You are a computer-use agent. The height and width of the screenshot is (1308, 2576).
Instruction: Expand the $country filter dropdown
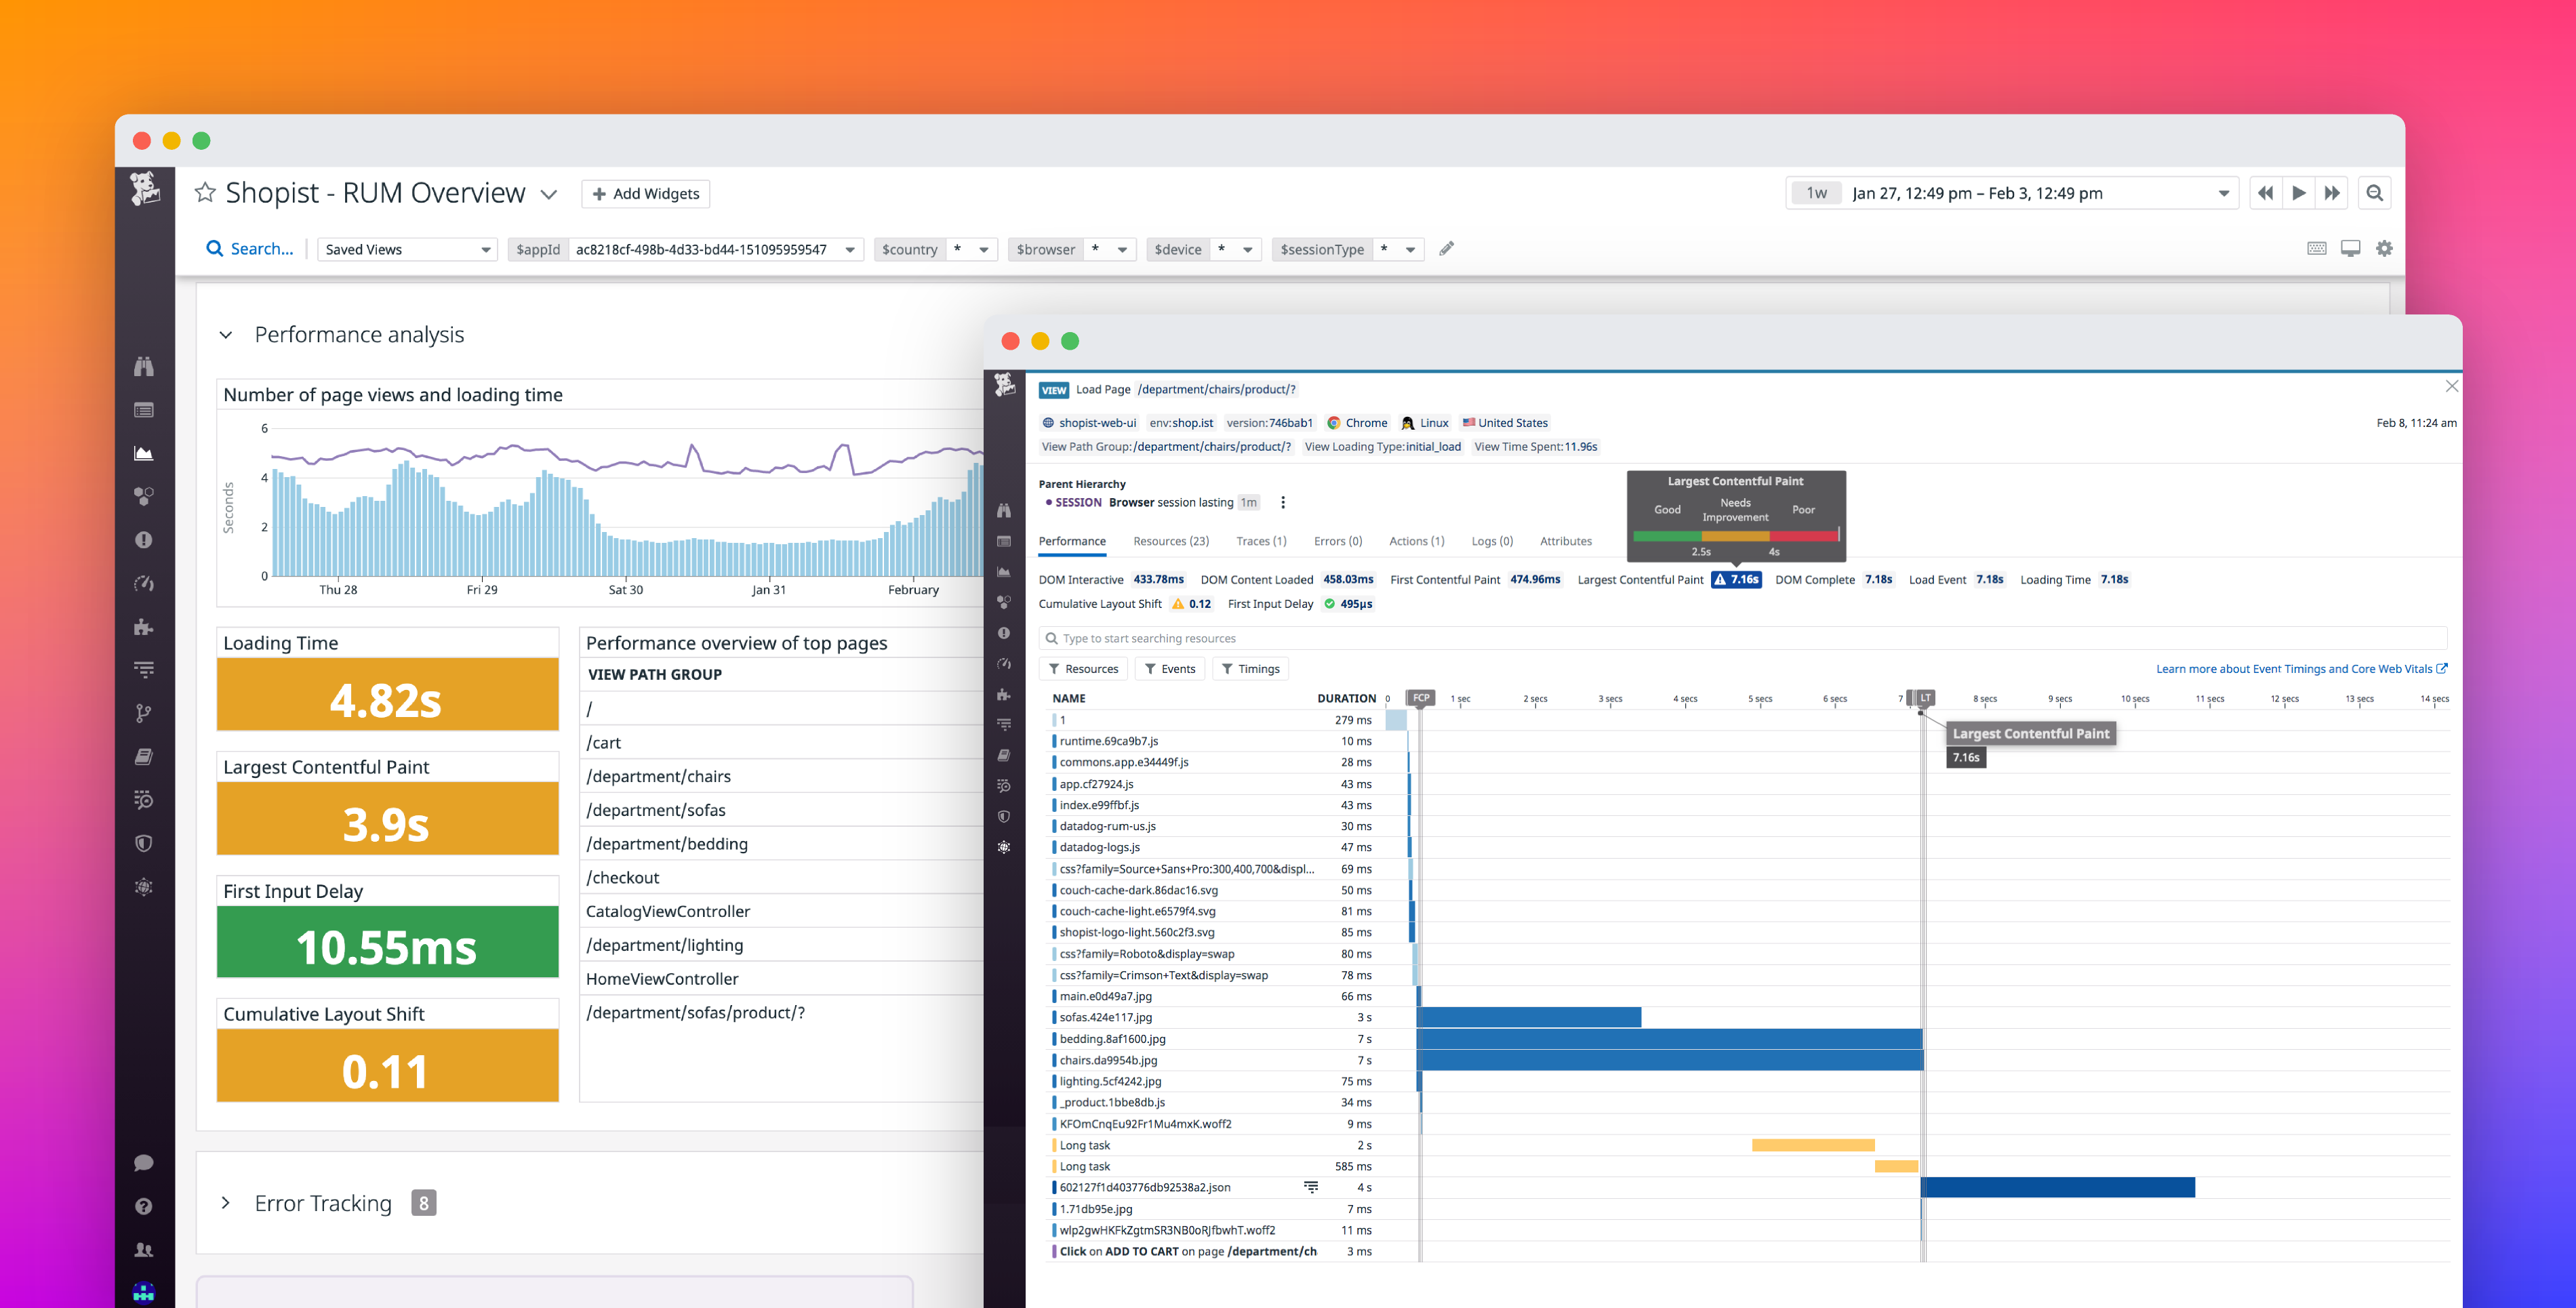pyautogui.click(x=984, y=249)
